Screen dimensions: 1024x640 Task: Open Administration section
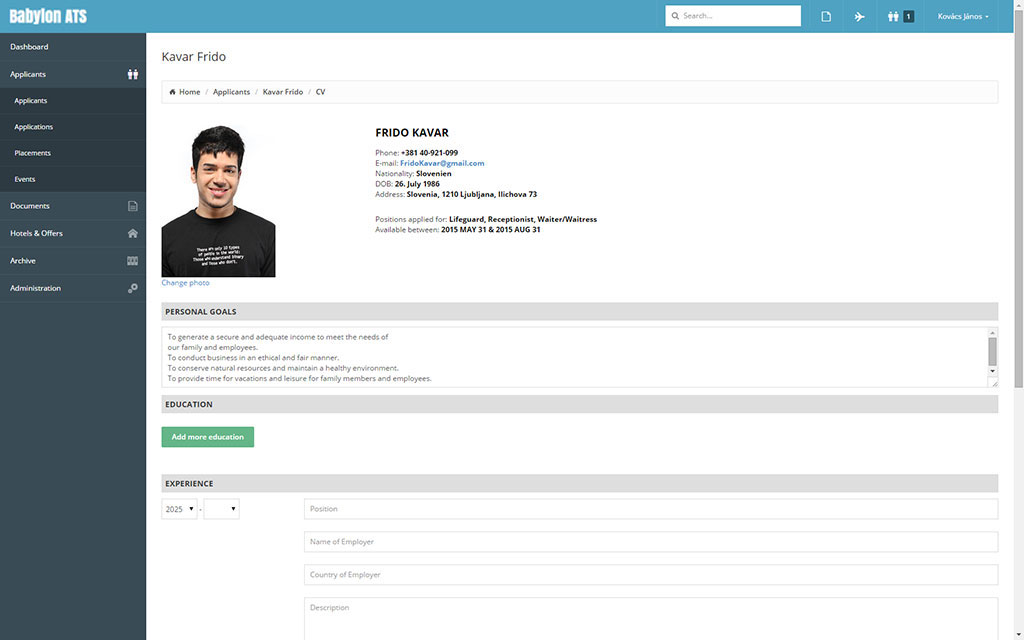[73, 288]
